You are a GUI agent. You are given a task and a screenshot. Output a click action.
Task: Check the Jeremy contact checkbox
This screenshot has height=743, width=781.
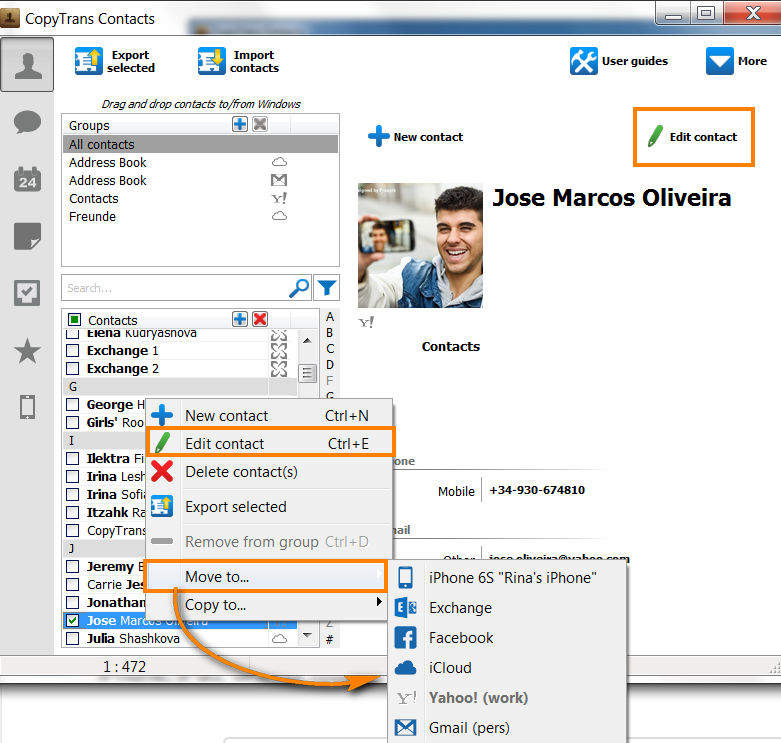[x=73, y=566]
